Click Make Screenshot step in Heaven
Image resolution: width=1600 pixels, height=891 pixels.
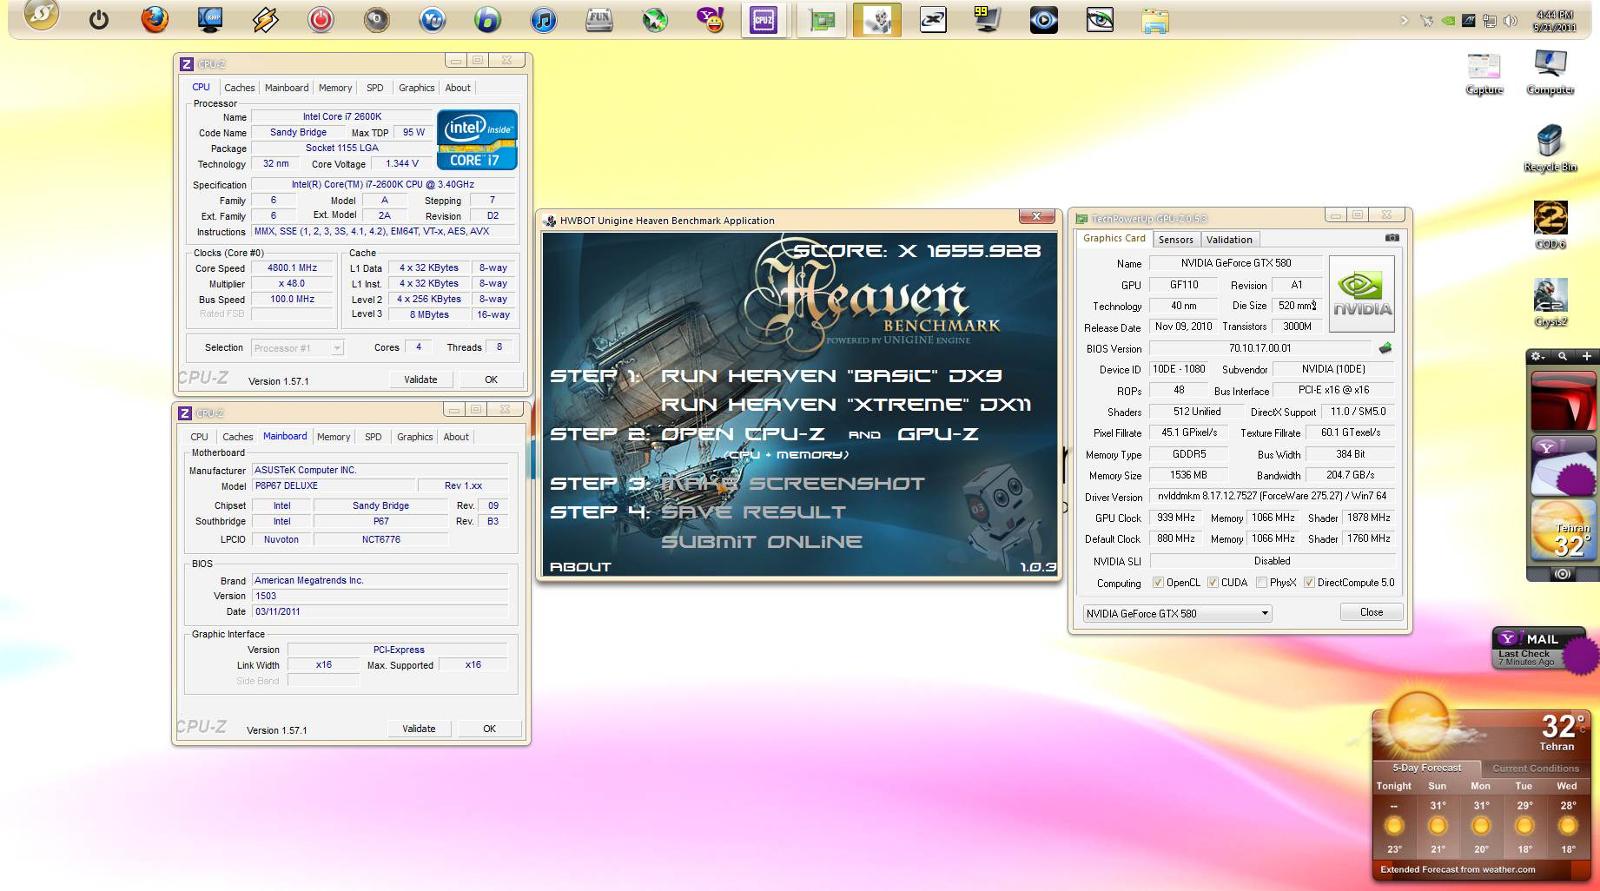(x=792, y=484)
